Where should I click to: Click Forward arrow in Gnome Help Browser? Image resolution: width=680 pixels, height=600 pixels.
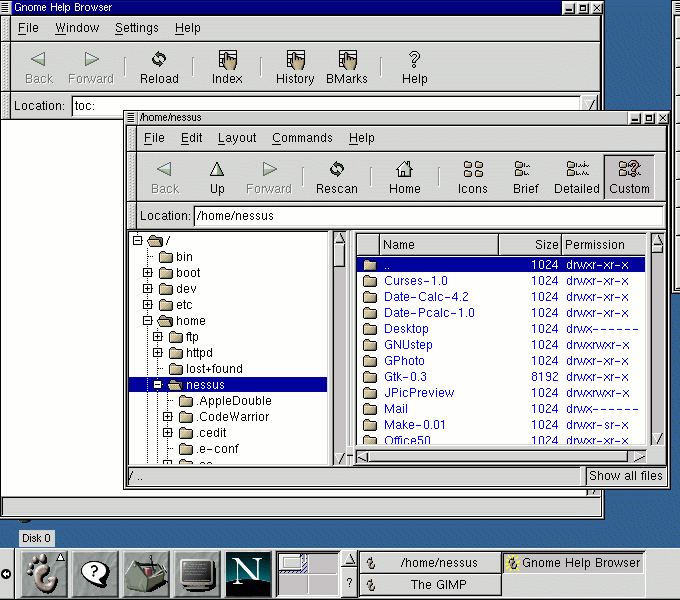click(x=92, y=59)
